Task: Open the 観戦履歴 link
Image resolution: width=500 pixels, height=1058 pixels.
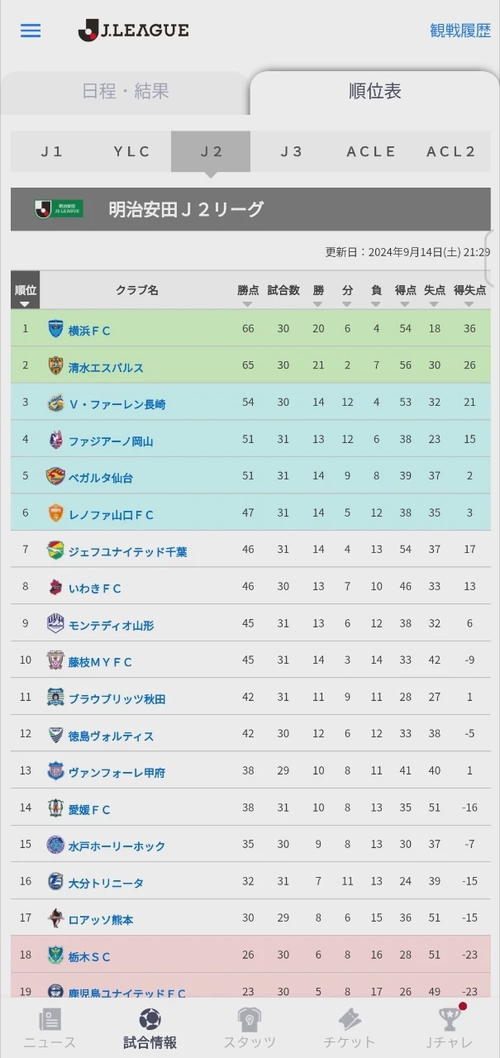Action: [x=460, y=30]
